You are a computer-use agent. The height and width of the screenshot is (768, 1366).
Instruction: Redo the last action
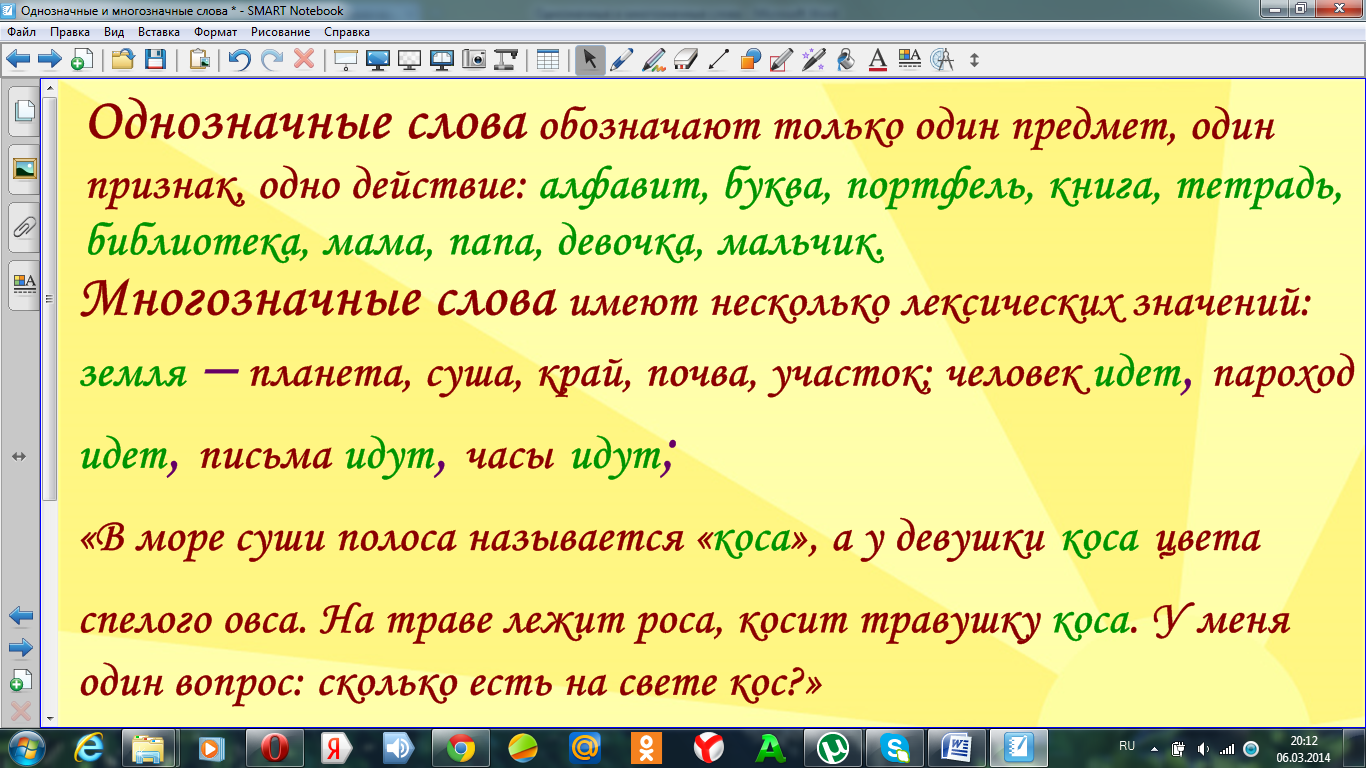(272, 60)
